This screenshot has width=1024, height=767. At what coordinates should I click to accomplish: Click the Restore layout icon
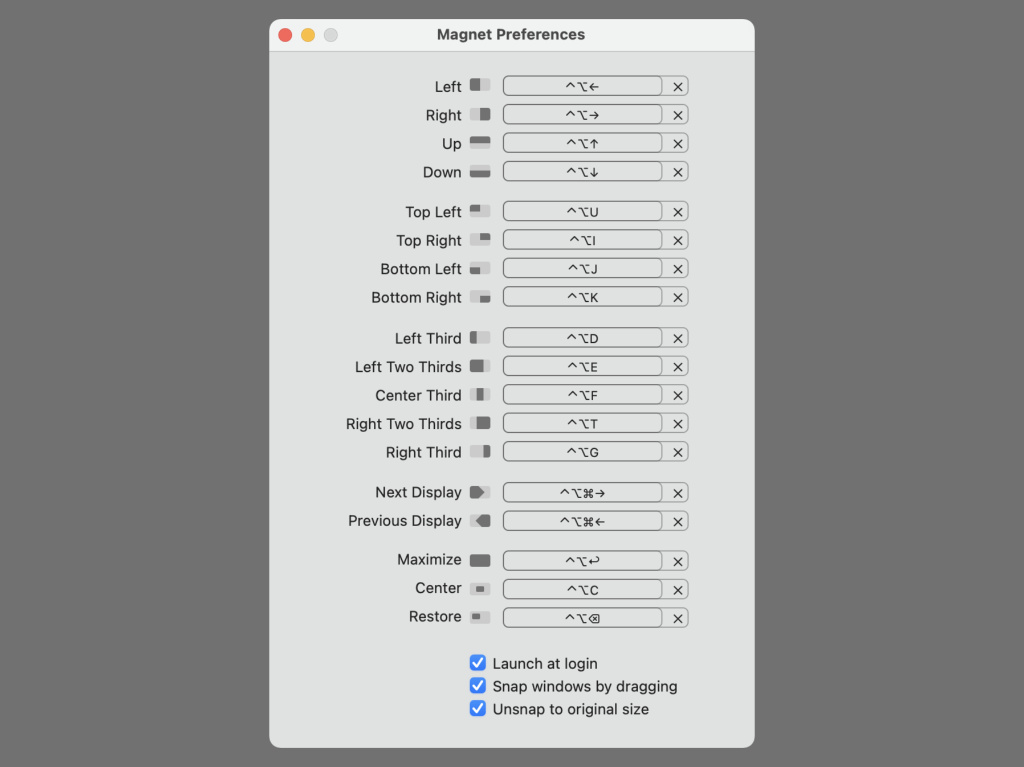tap(480, 617)
